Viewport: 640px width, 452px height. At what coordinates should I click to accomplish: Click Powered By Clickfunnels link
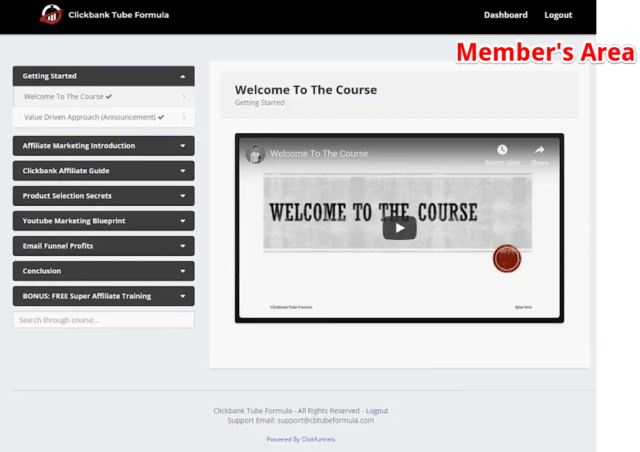(x=301, y=439)
